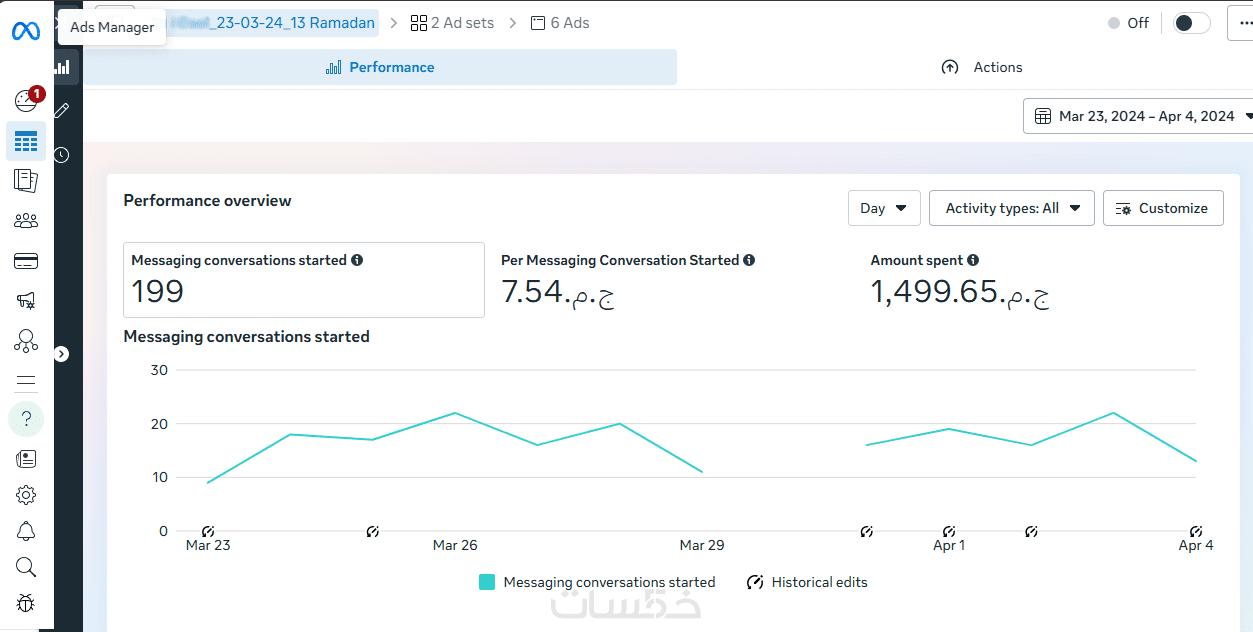This screenshot has height=632, width=1253.
Task: Toggle the Historical edits legend item
Action: [x=808, y=582]
